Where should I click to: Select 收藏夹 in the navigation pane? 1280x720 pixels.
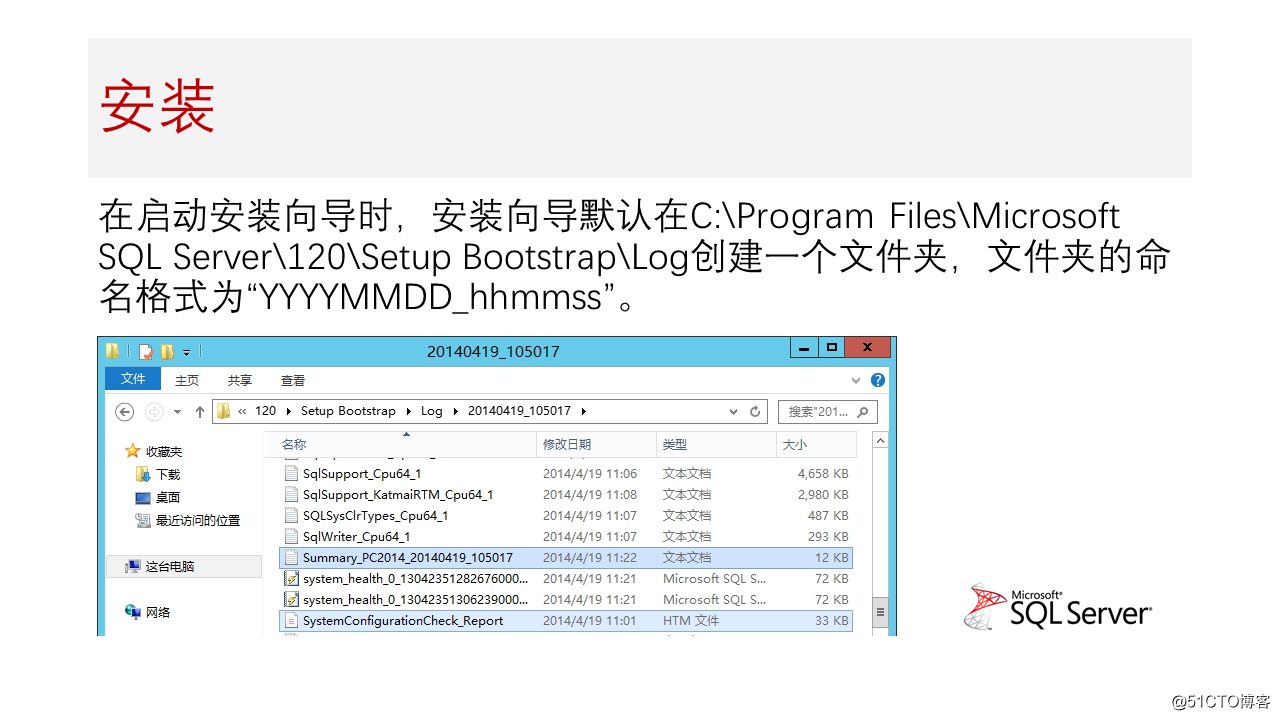(x=164, y=451)
